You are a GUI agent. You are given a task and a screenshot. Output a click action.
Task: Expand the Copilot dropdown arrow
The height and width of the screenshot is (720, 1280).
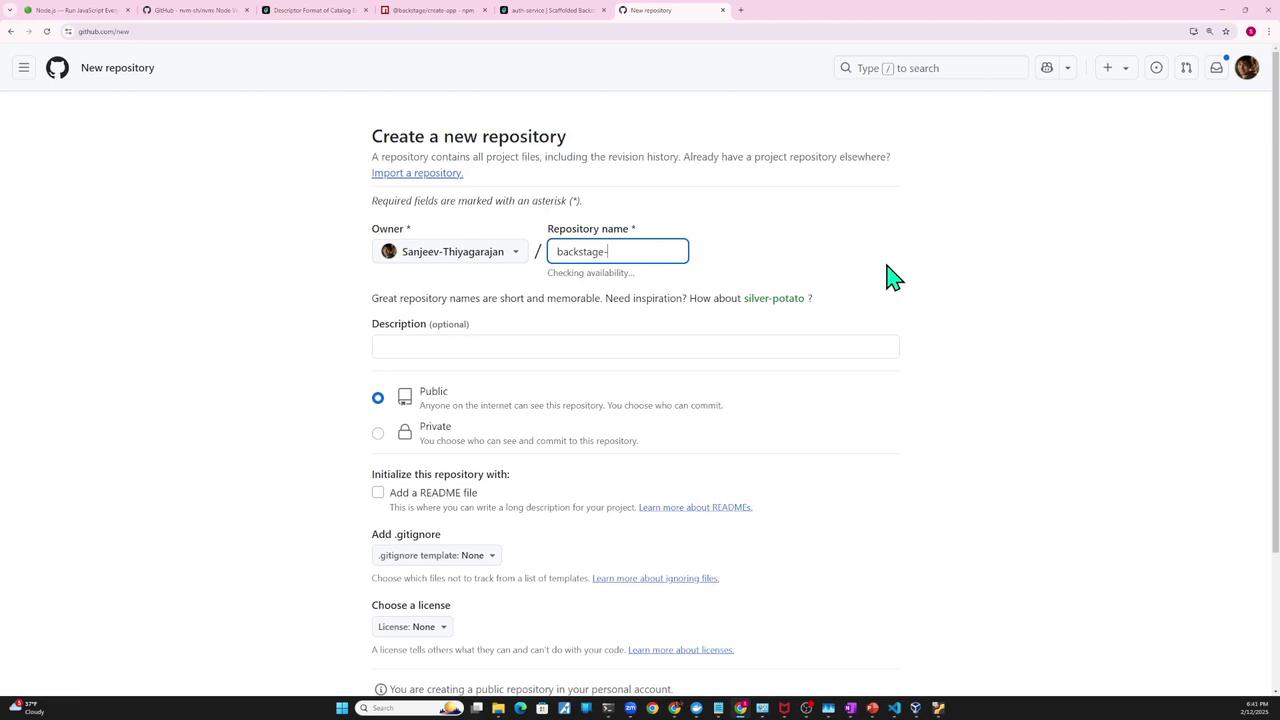(1068, 68)
